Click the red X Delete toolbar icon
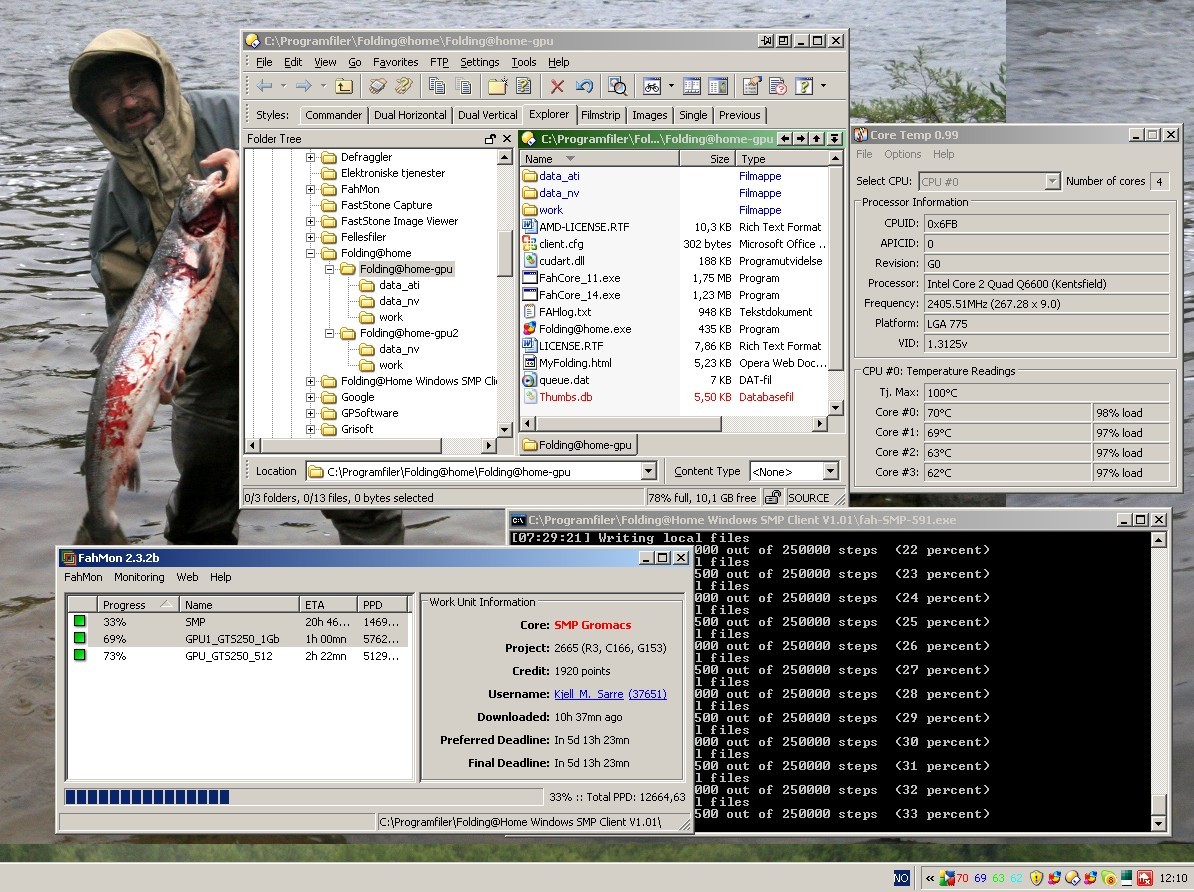Viewport: 1194px width, 892px height. [x=557, y=86]
